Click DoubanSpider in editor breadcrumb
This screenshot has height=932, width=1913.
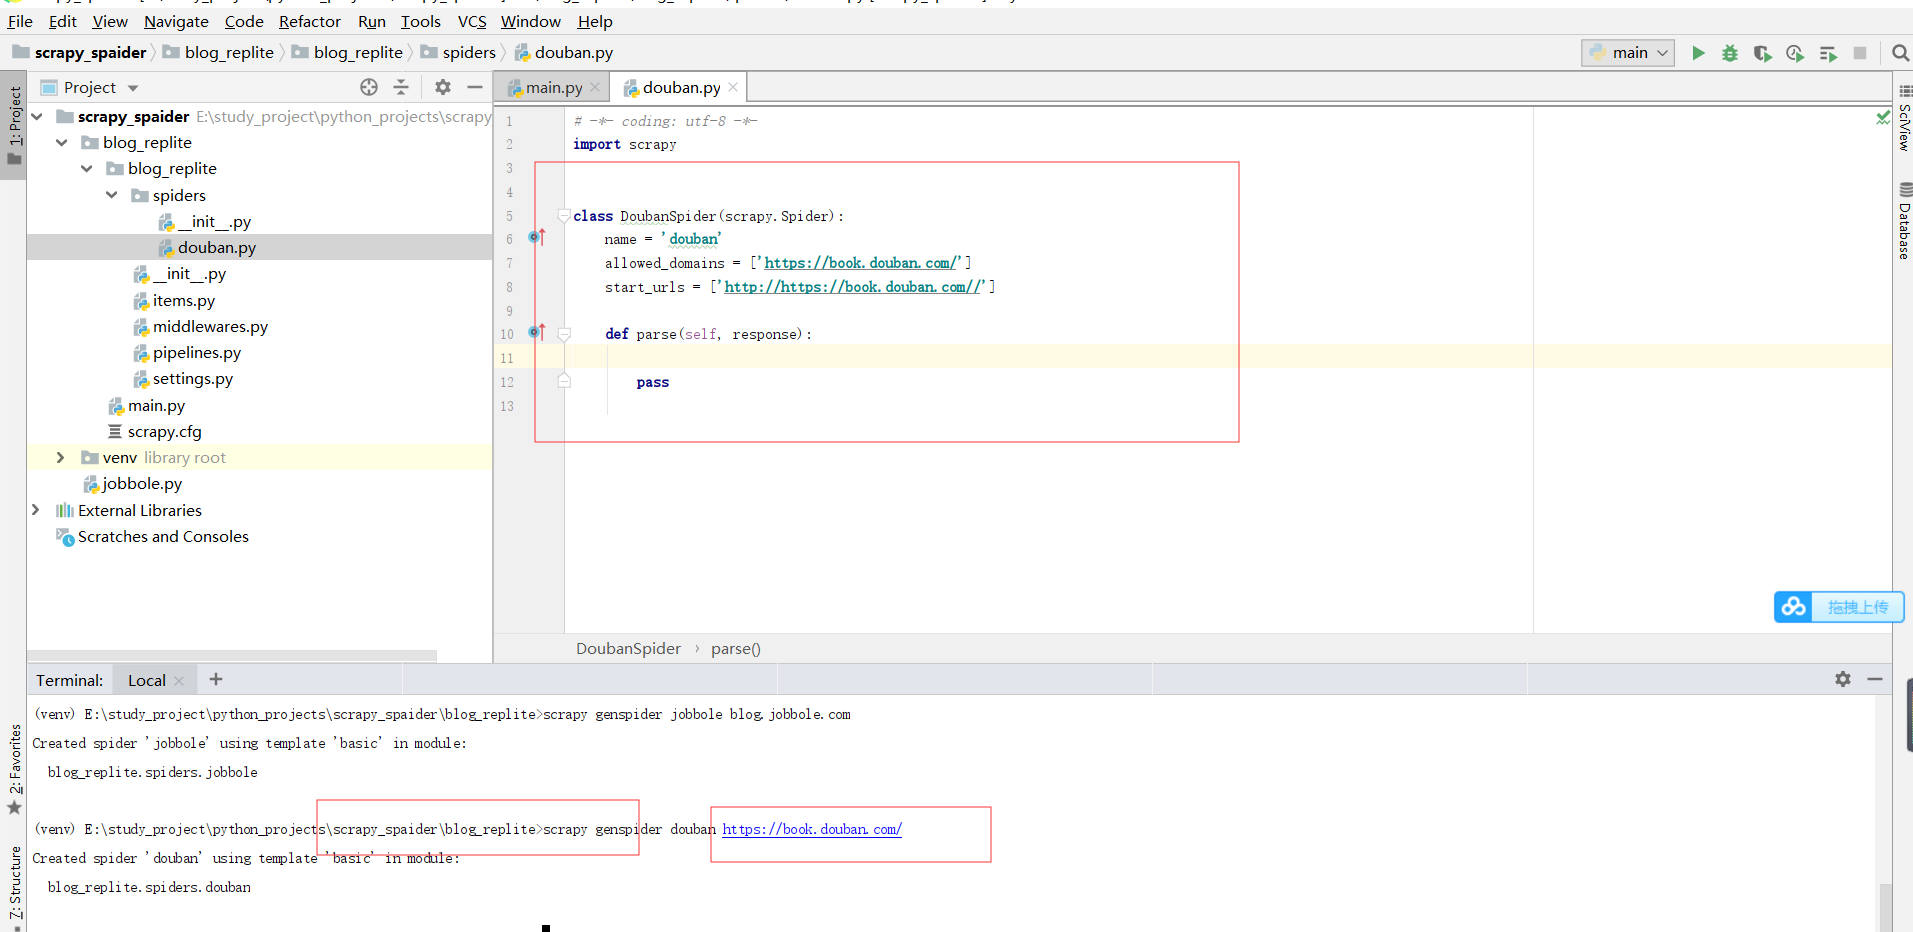click(x=628, y=648)
